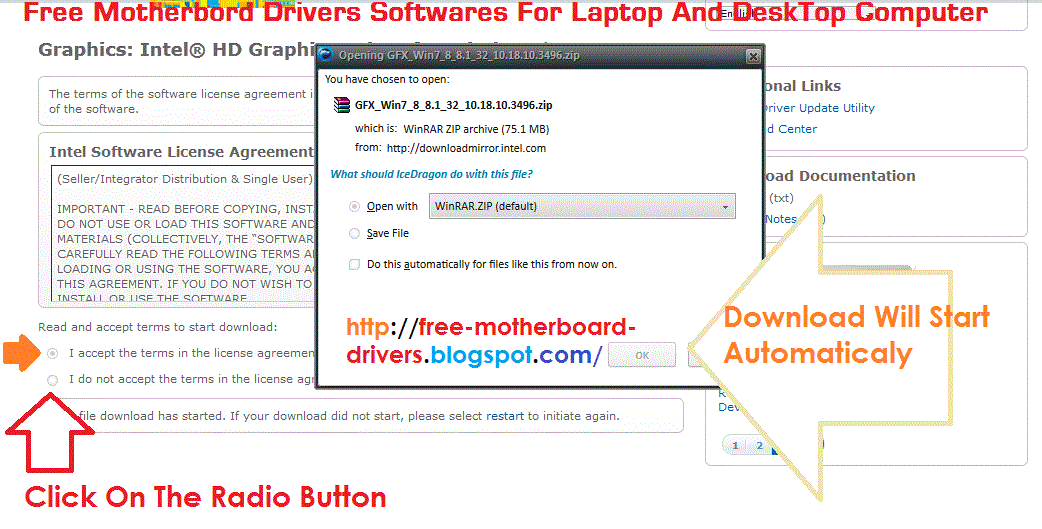
Task: Click inside the Intel license agreement text box
Action: (182, 233)
